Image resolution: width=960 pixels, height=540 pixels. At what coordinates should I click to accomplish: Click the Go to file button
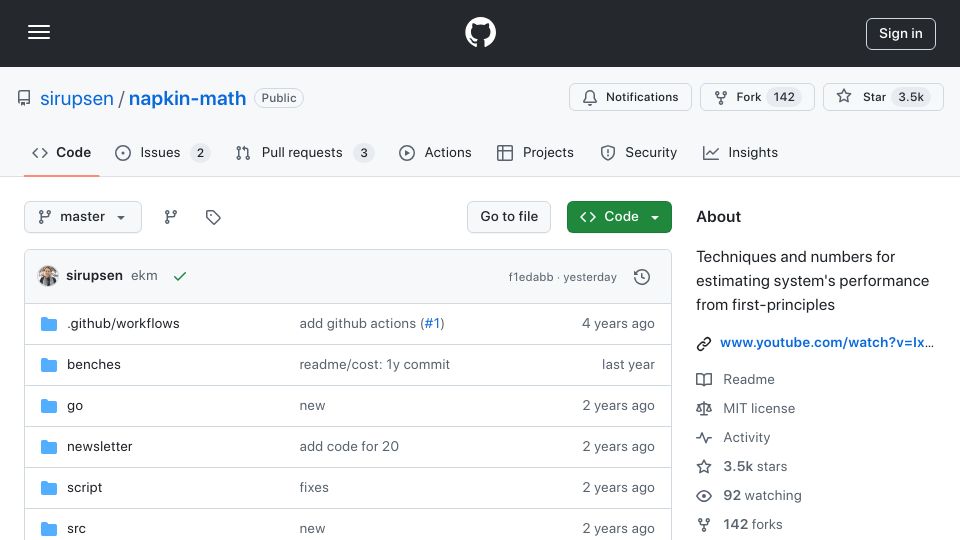(x=509, y=217)
